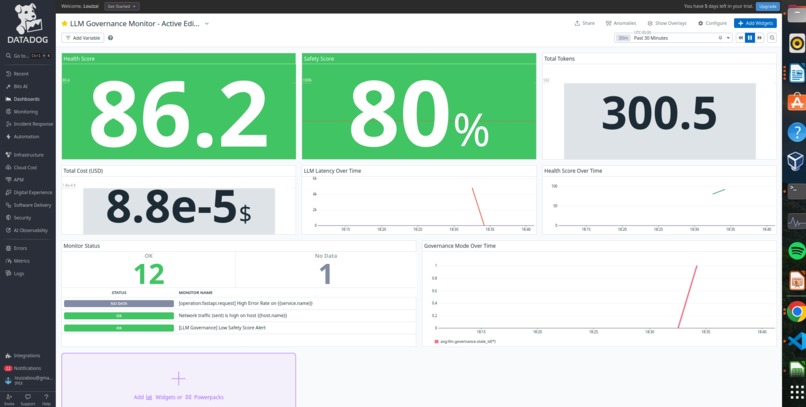Open the louizabou account menu
The width and height of the screenshot is (806, 407).
pyautogui.click(x=28, y=380)
